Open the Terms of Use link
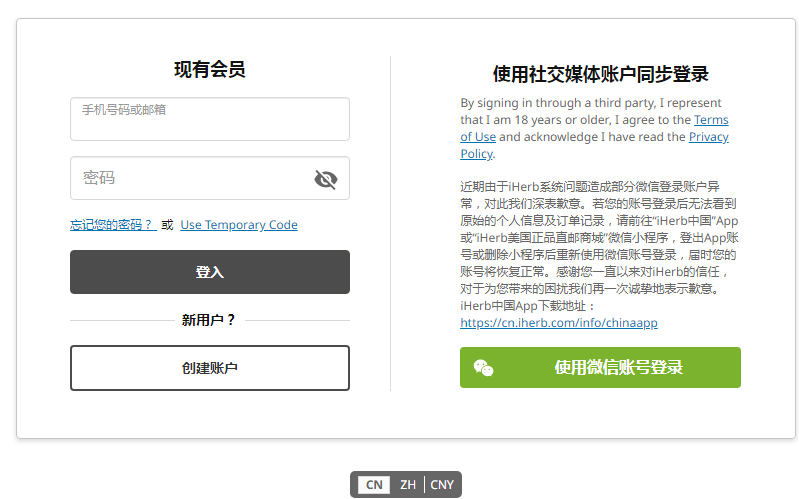The width and height of the screenshot is (799, 499). 478,137
